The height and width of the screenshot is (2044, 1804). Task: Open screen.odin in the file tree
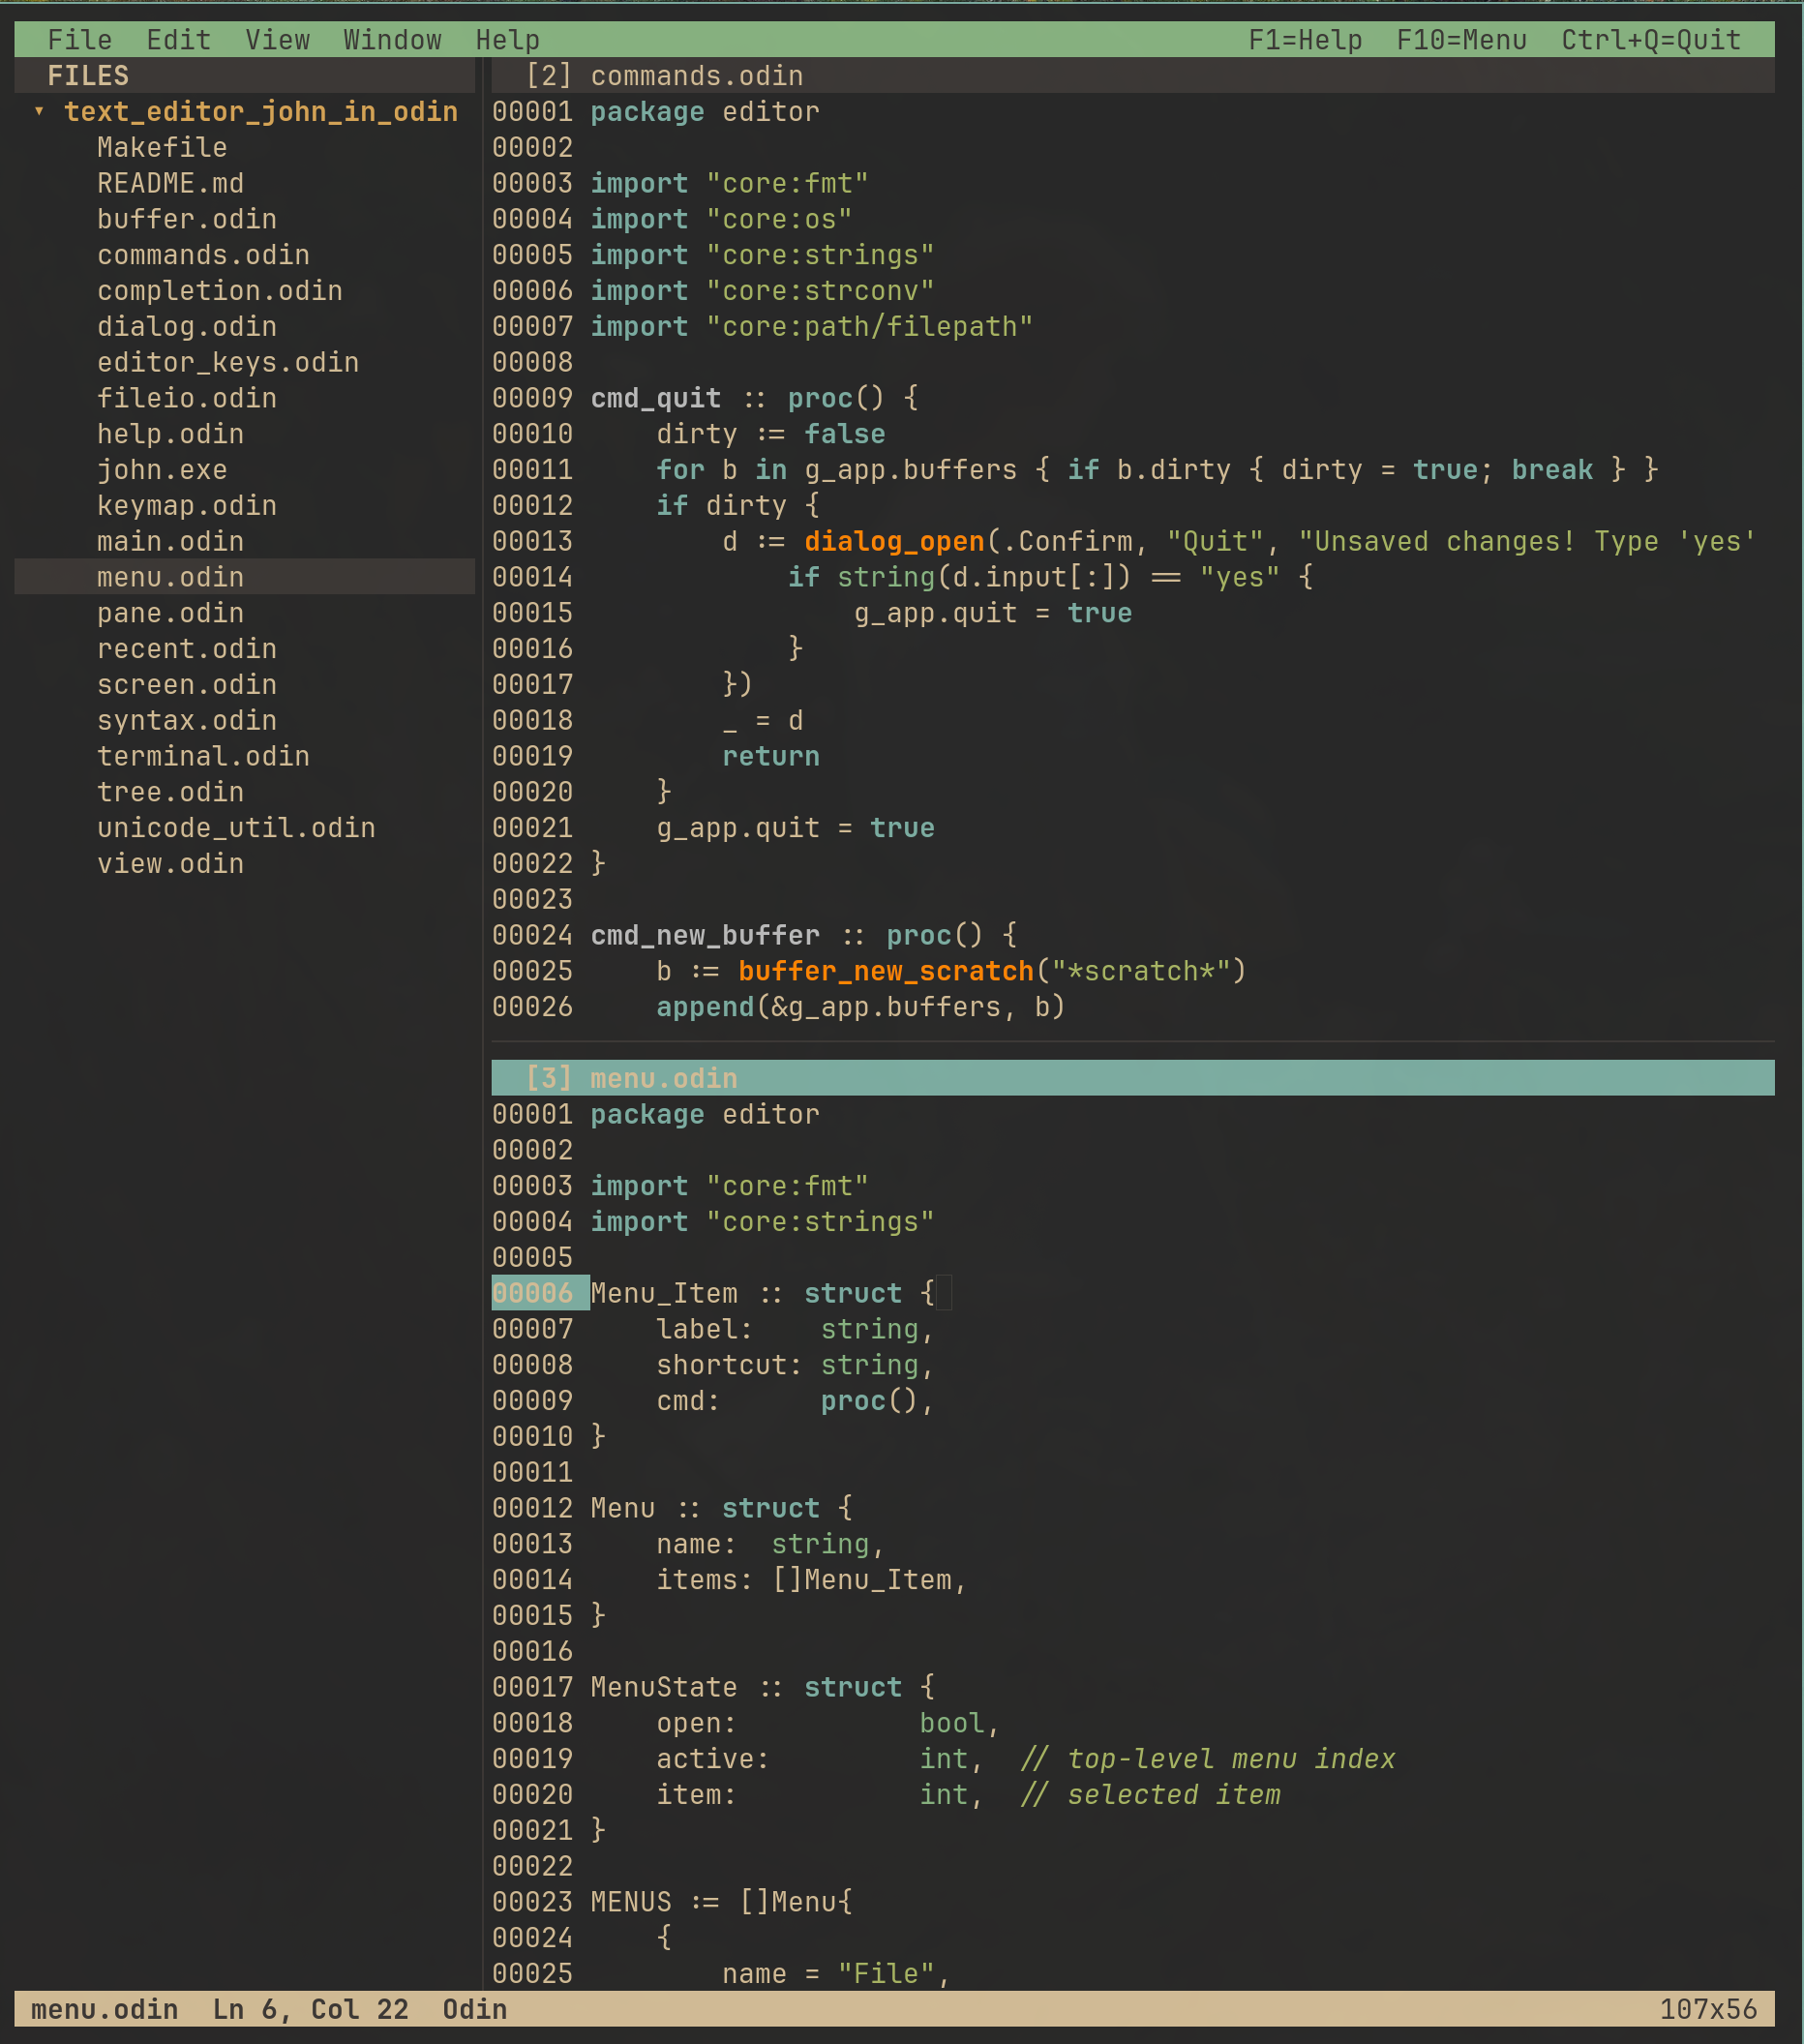[x=187, y=685]
